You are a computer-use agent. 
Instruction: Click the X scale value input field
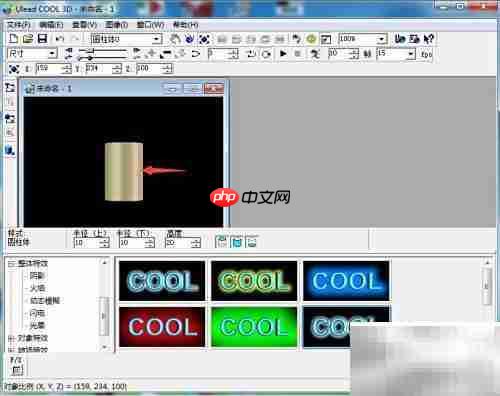pyautogui.click(x=53, y=69)
